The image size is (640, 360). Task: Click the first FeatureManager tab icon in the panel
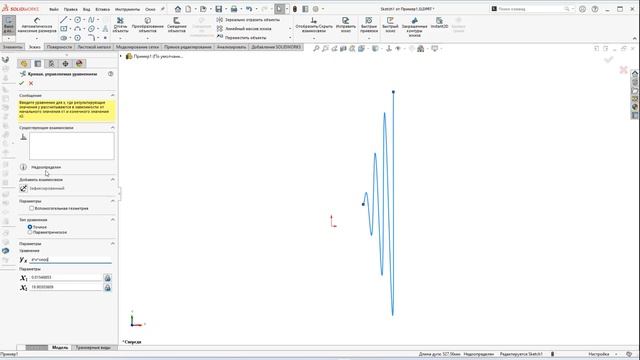(24, 64)
